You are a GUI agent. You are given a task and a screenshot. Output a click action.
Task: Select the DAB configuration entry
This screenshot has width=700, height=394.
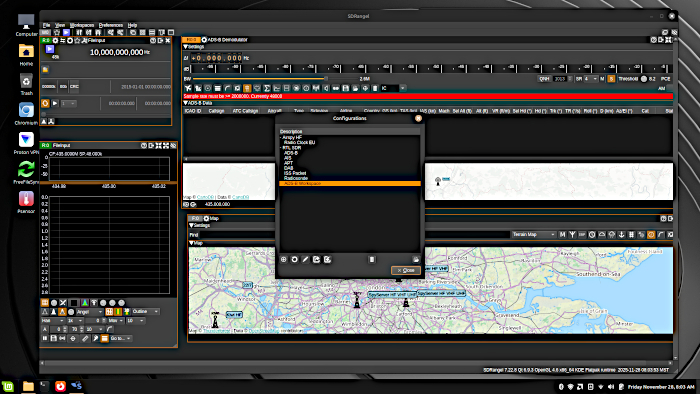tap(288, 168)
